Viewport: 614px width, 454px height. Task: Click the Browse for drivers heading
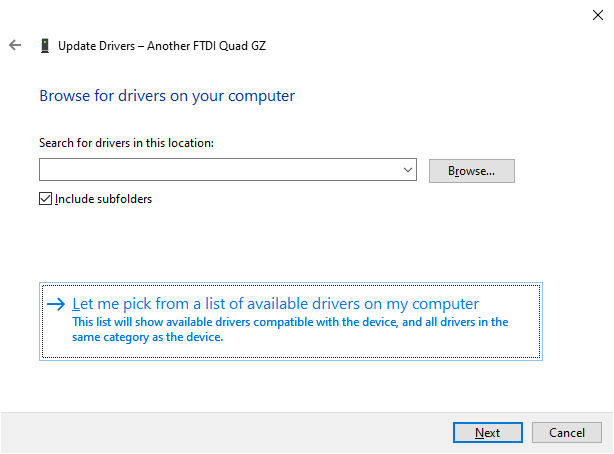(167, 96)
